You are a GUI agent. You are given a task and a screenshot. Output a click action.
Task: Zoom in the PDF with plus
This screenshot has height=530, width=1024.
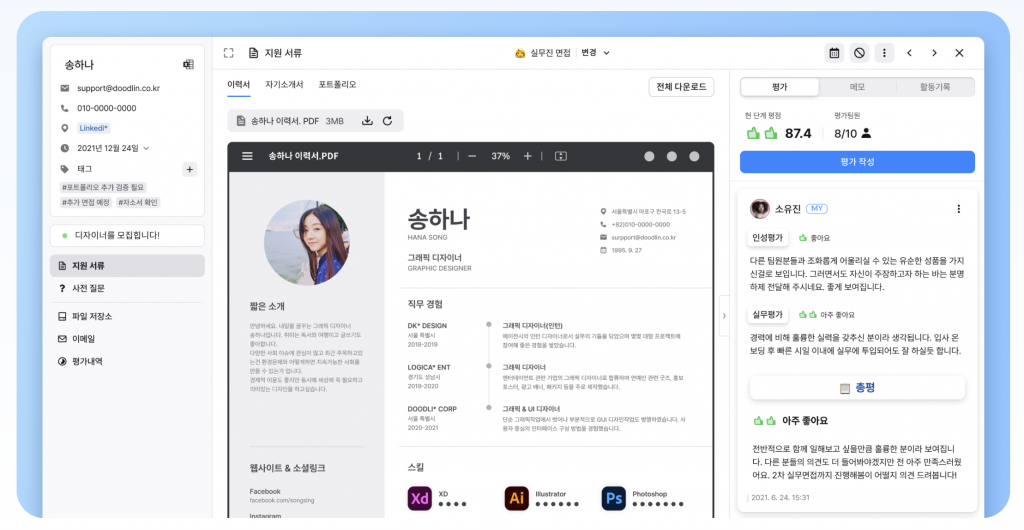click(528, 156)
